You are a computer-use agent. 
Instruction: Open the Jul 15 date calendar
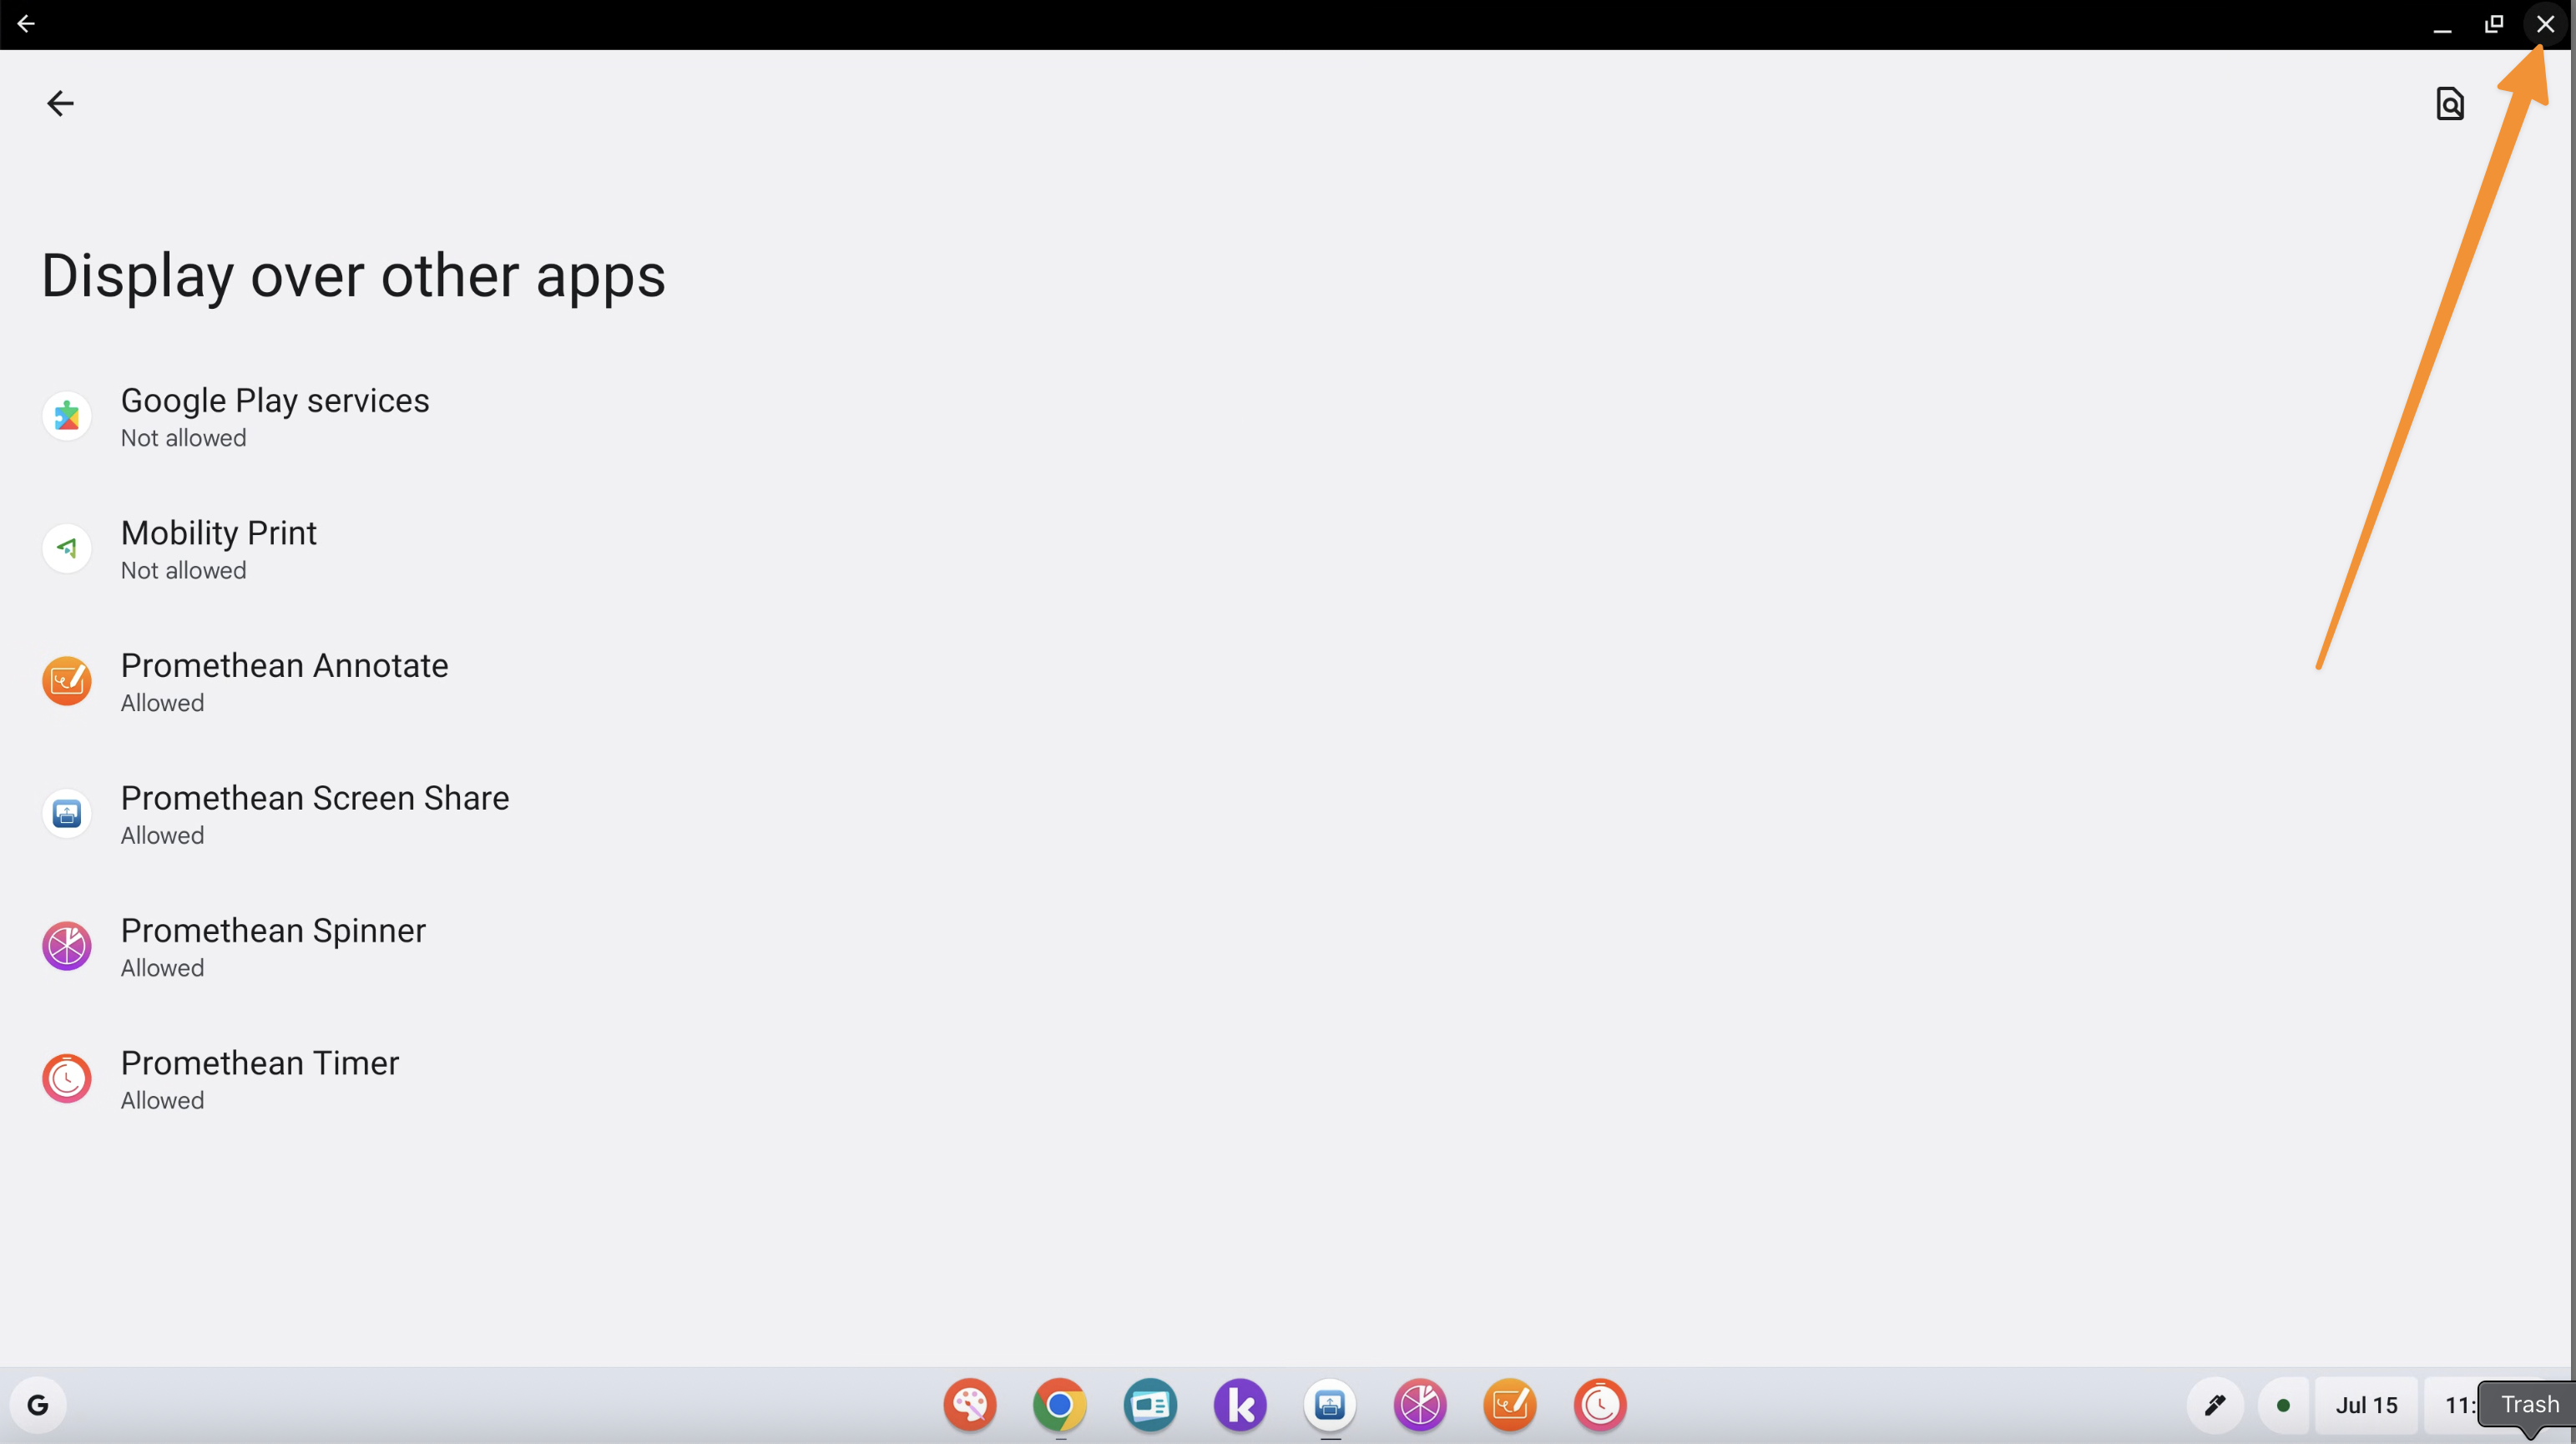[2366, 1405]
